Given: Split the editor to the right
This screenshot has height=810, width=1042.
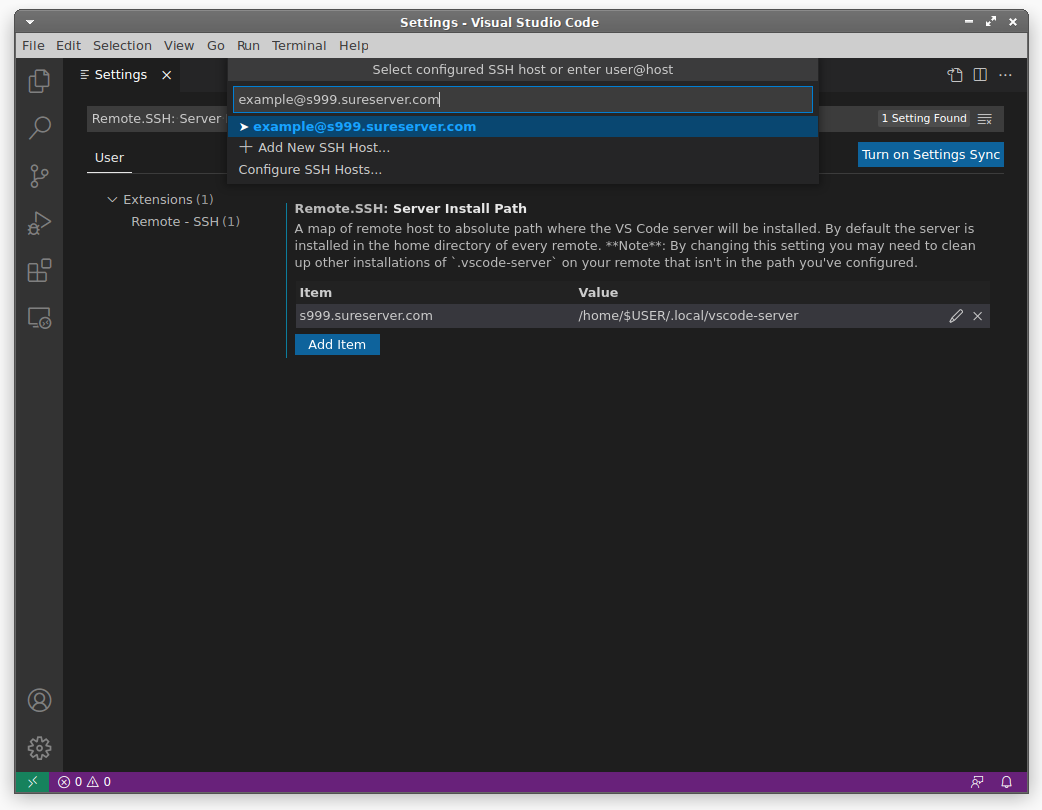Looking at the screenshot, I should [980, 75].
